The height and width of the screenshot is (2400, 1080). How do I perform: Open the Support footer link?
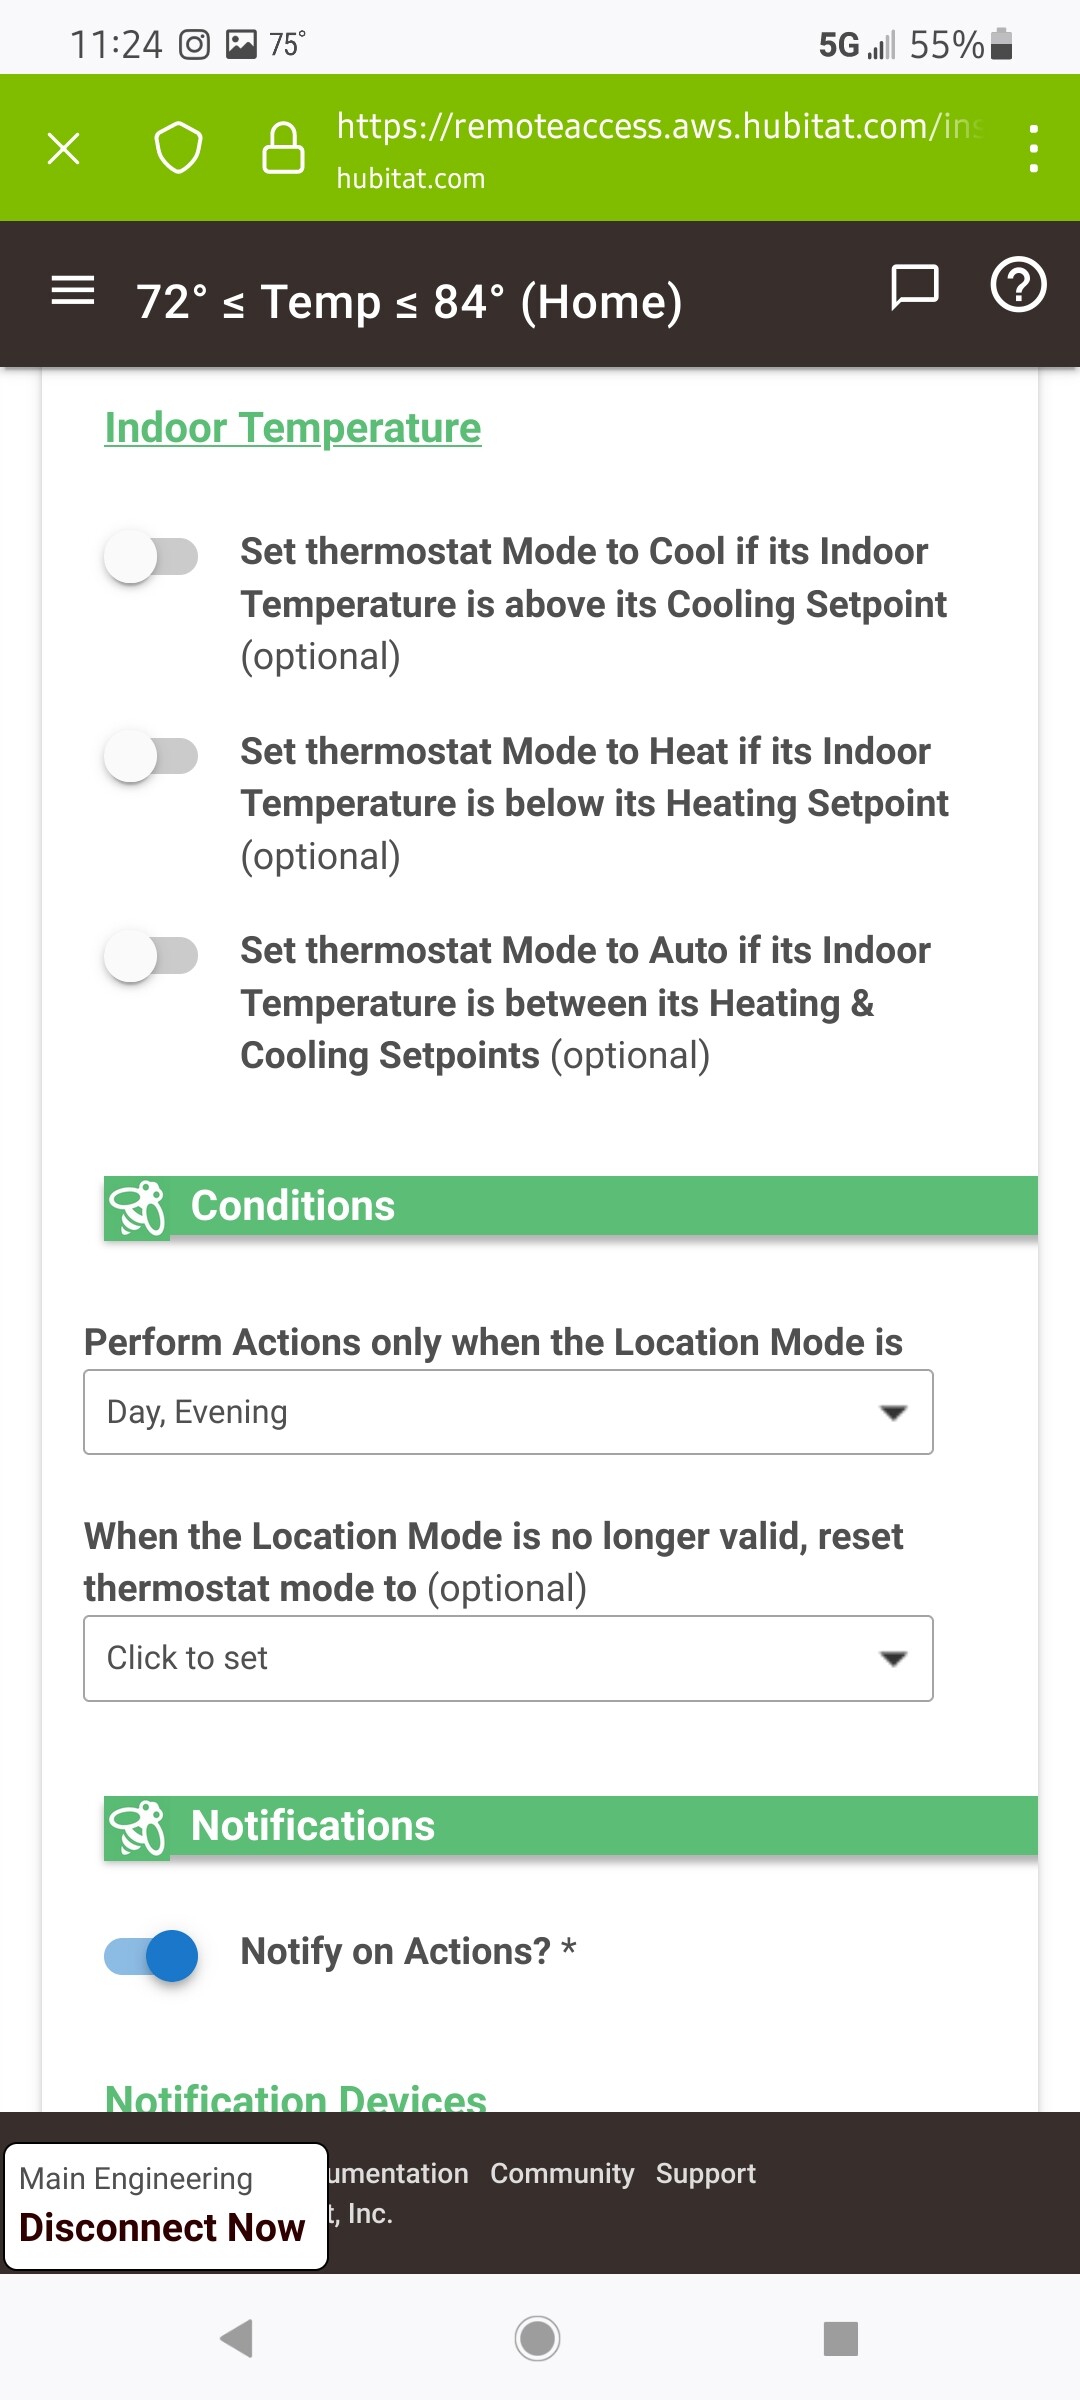click(x=706, y=2174)
